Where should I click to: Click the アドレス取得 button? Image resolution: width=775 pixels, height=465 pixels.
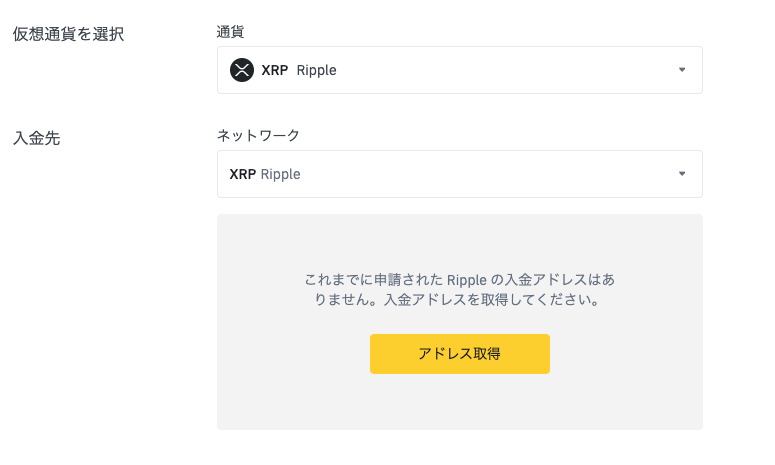(460, 354)
